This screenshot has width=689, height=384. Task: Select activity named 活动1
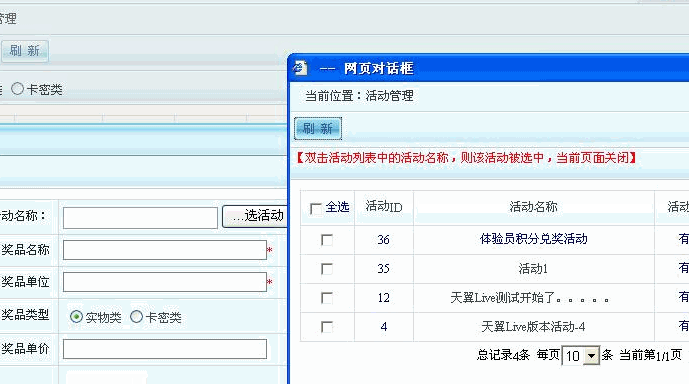point(533,268)
